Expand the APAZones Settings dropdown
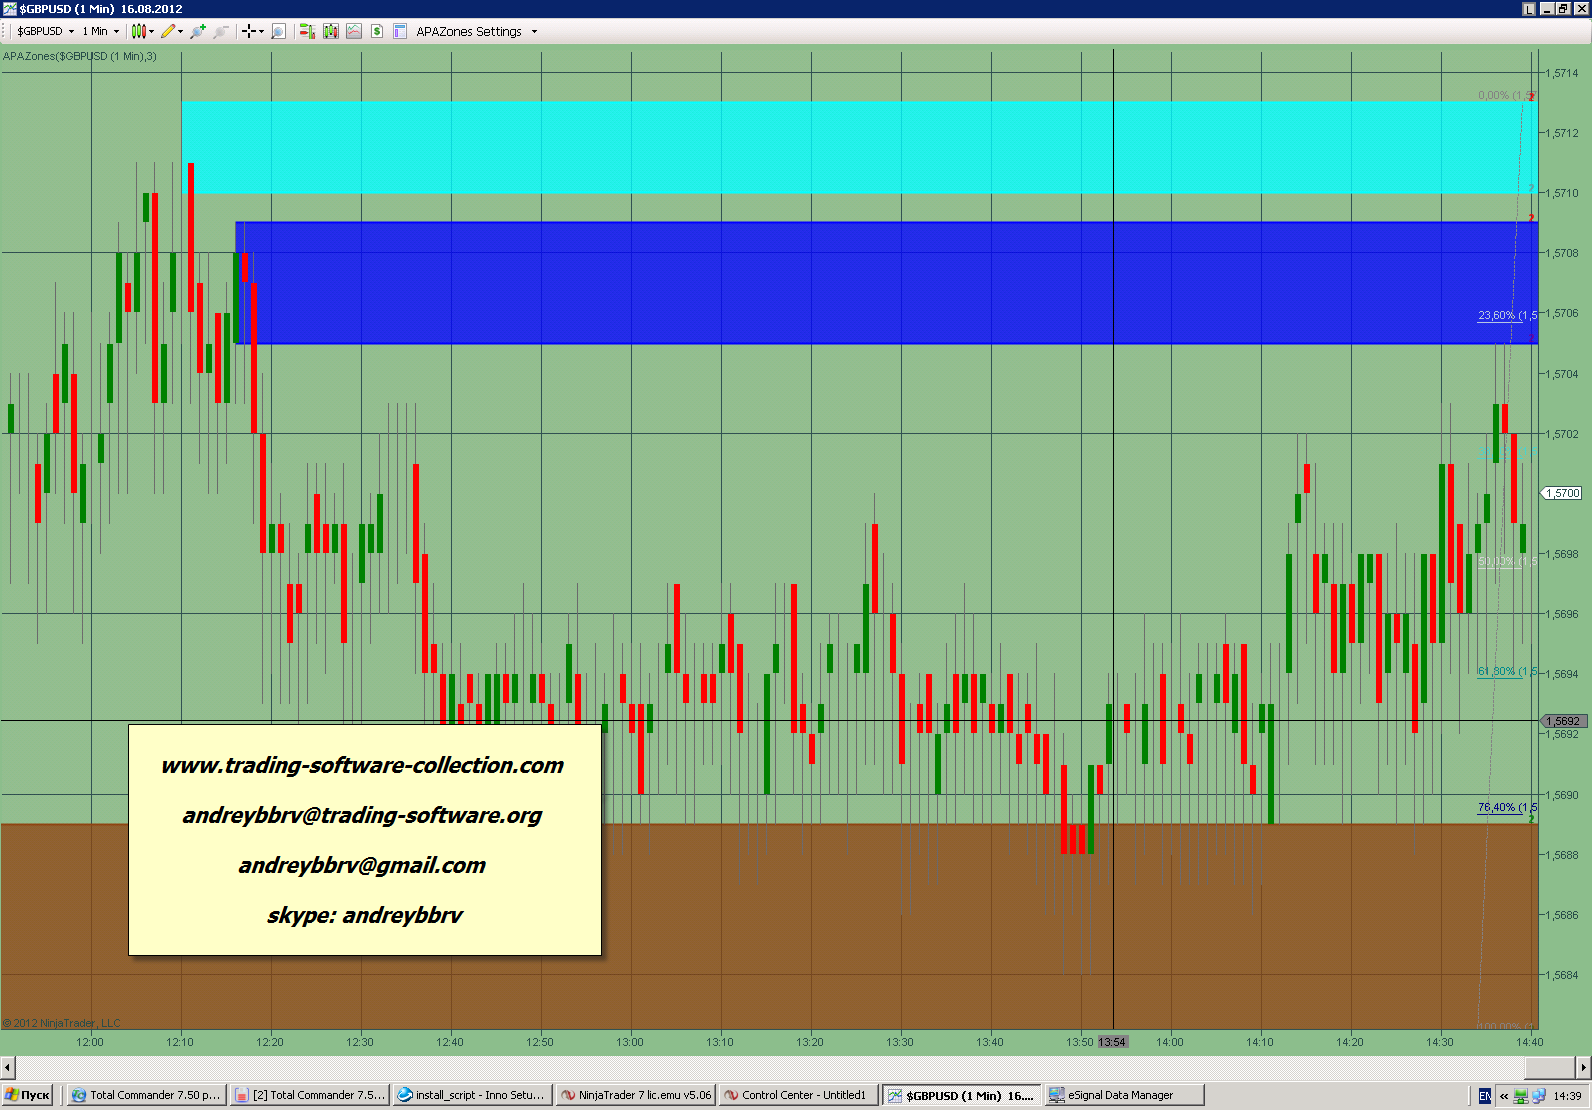1592x1110 pixels. click(x=477, y=32)
